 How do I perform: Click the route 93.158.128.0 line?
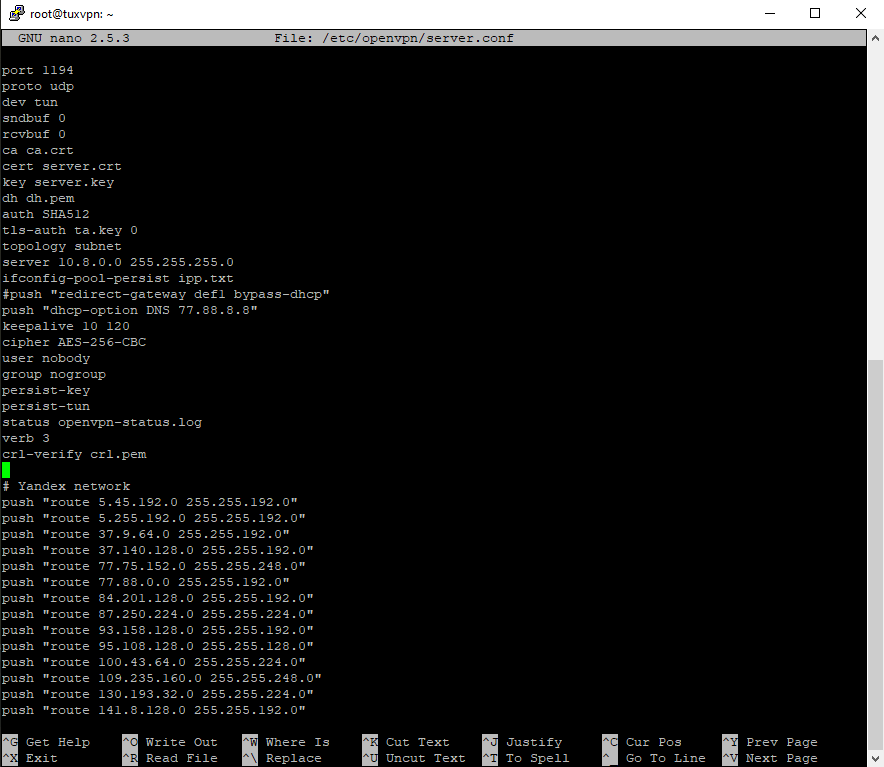pyautogui.click(x=157, y=630)
